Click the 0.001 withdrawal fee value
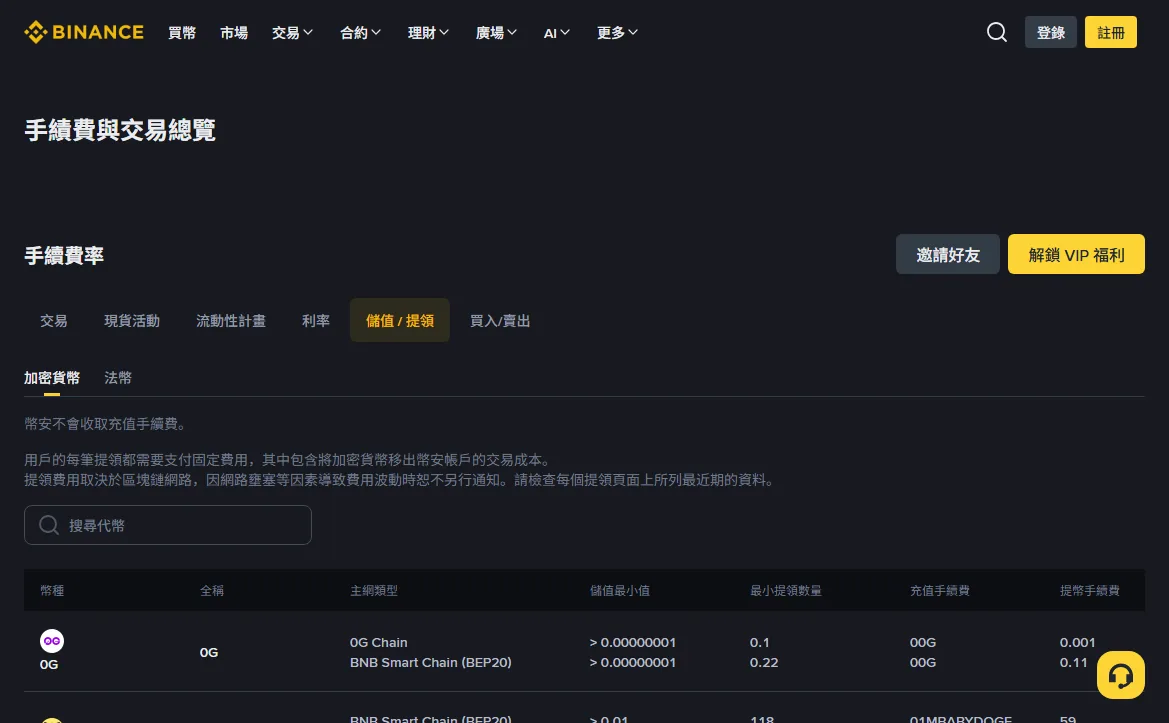Image resolution: width=1169 pixels, height=723 pixels. point(1077,643)
